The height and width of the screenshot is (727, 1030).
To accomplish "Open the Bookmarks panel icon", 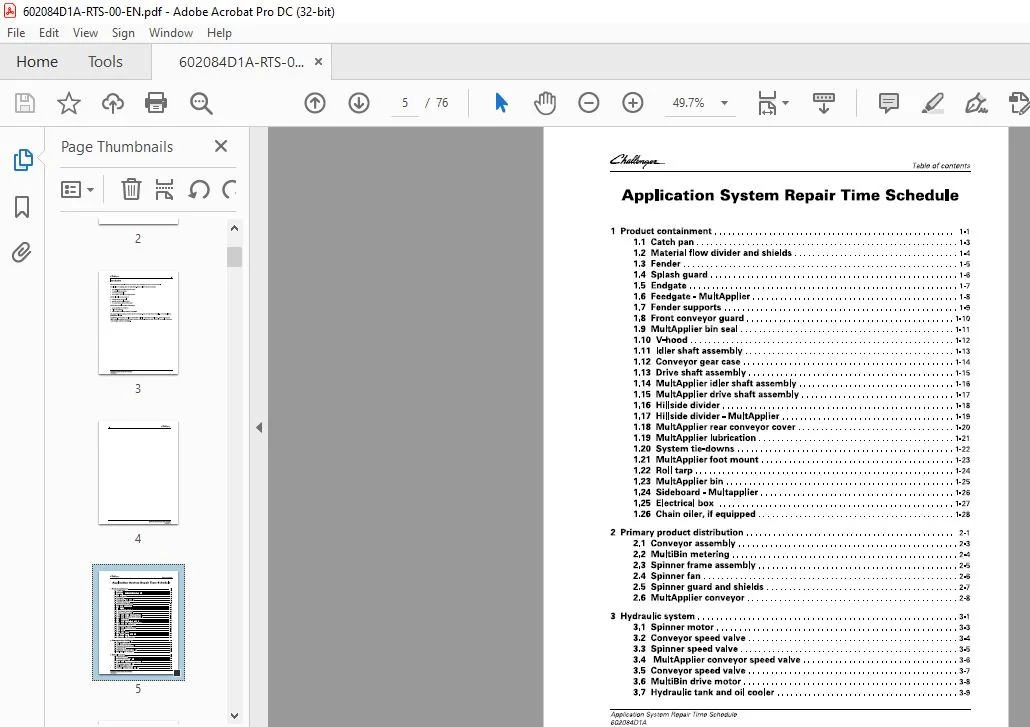I will tap(22, 206).
